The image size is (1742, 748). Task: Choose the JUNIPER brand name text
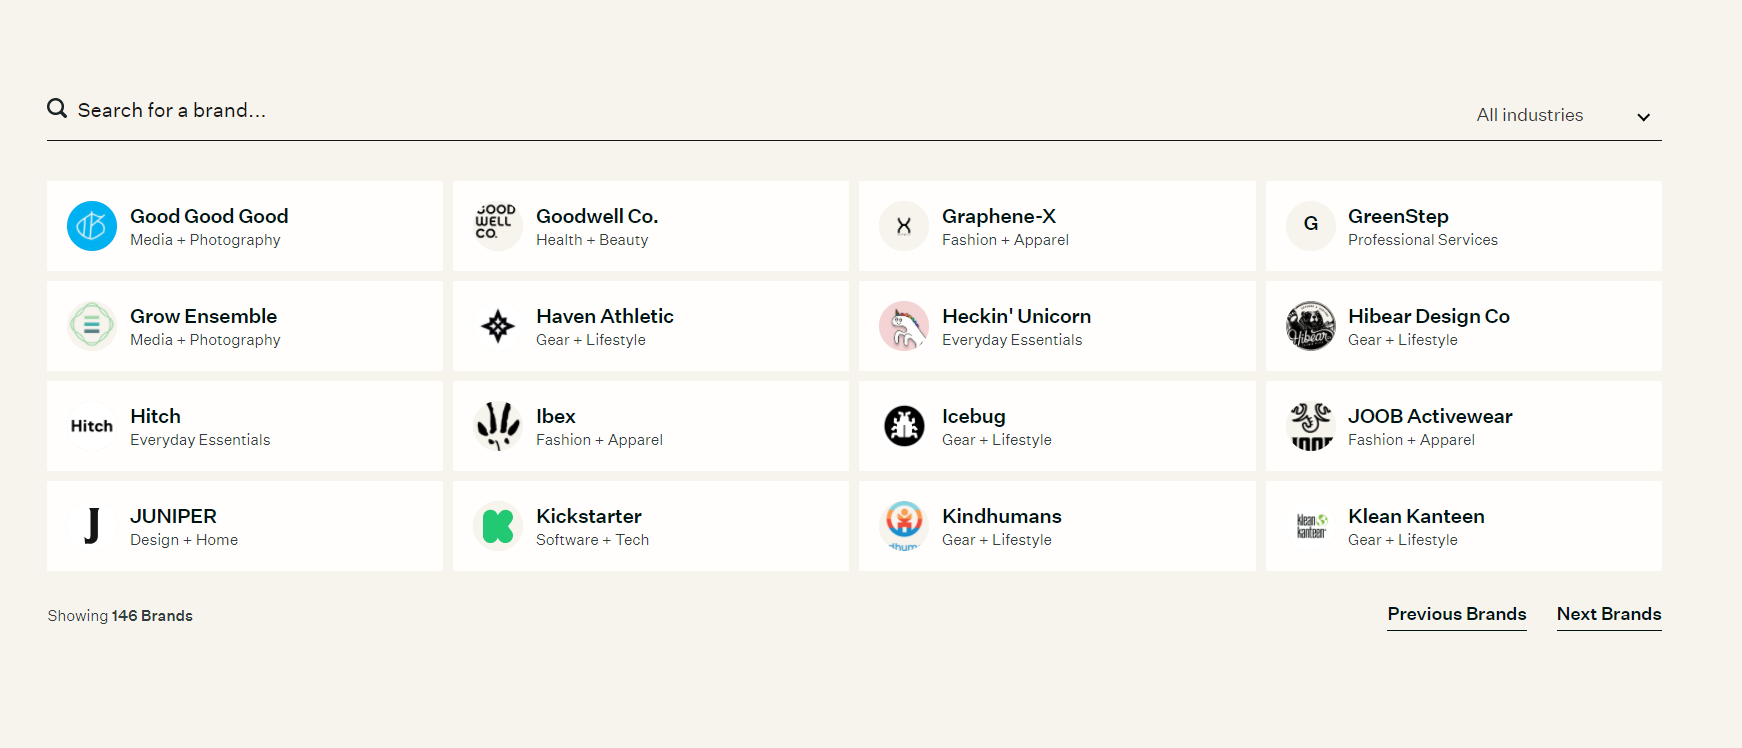point(173,516)
